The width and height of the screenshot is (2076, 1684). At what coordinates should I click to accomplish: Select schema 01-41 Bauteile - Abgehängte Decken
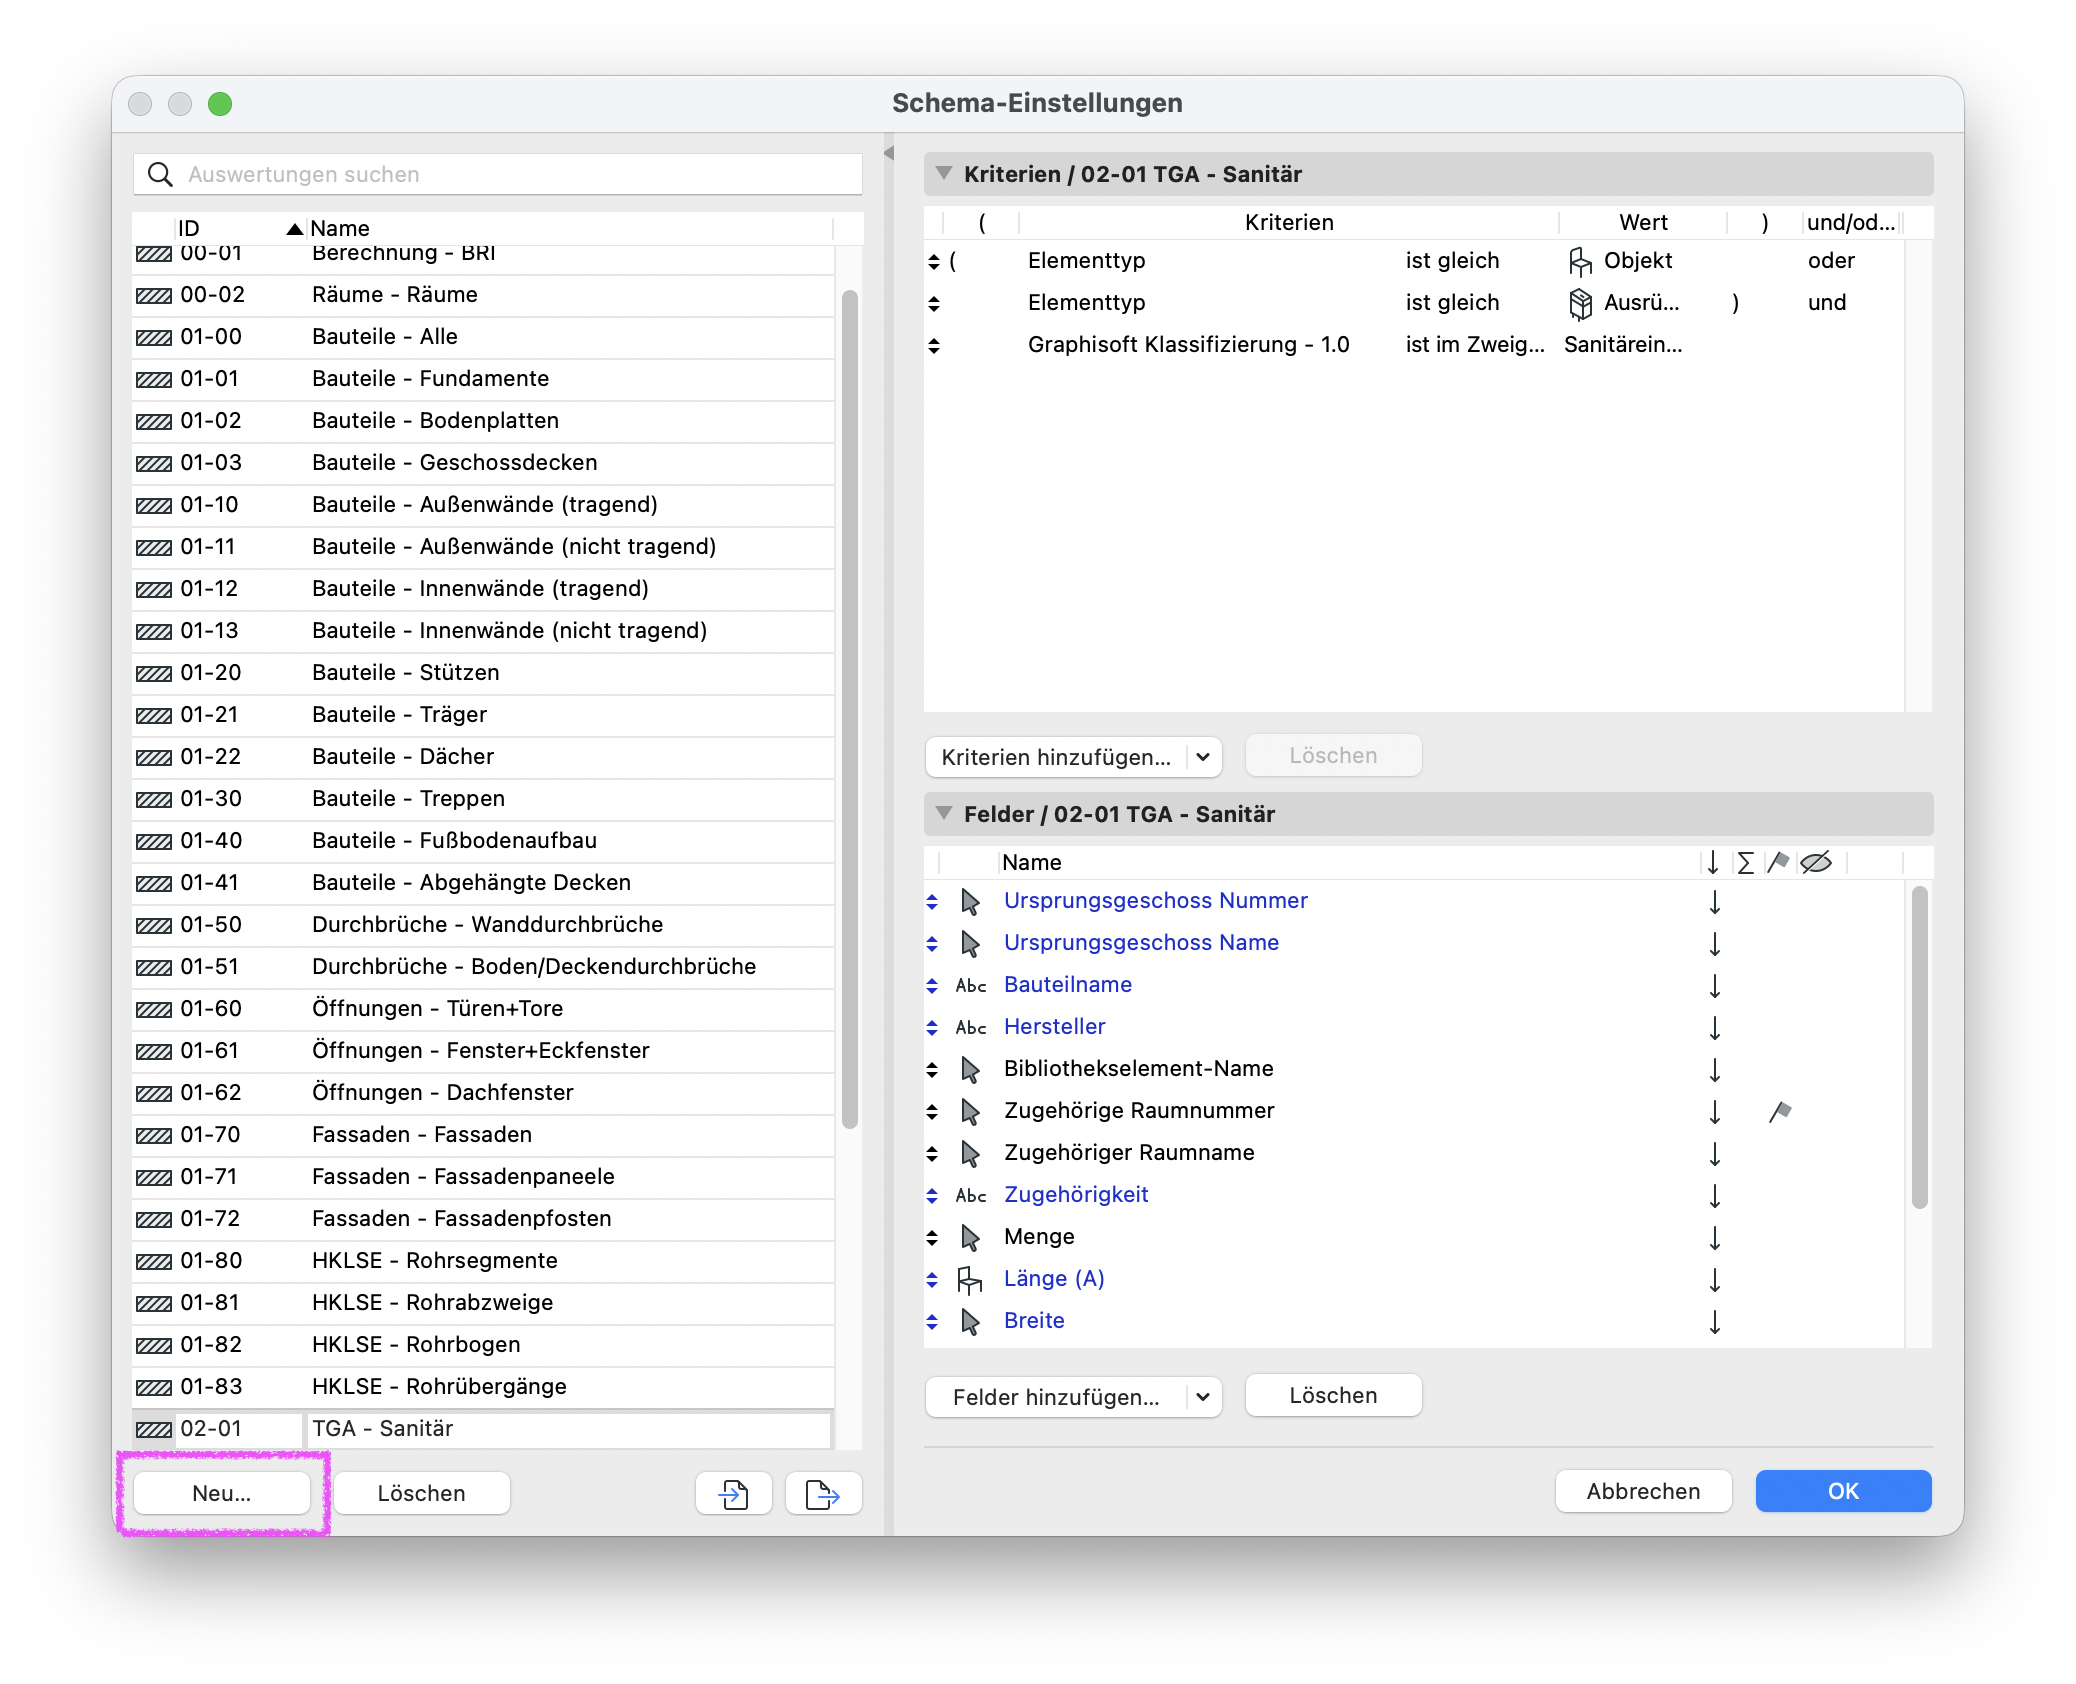coord(483,883)
